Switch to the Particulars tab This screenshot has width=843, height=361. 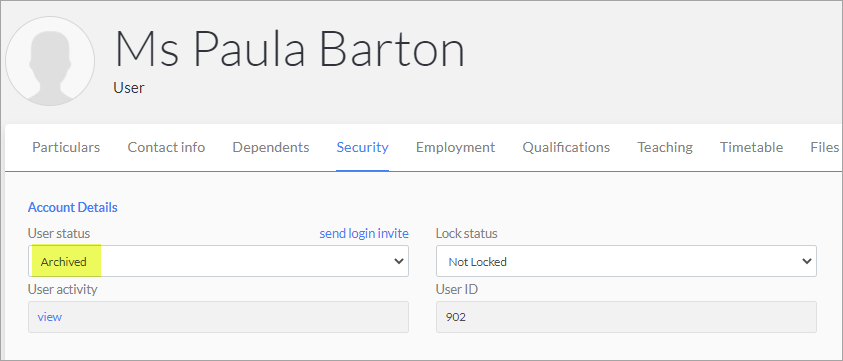[x=66, y=147]
